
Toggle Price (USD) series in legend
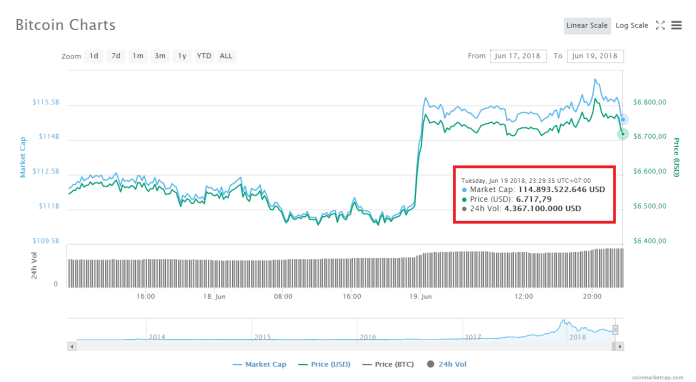324,364
